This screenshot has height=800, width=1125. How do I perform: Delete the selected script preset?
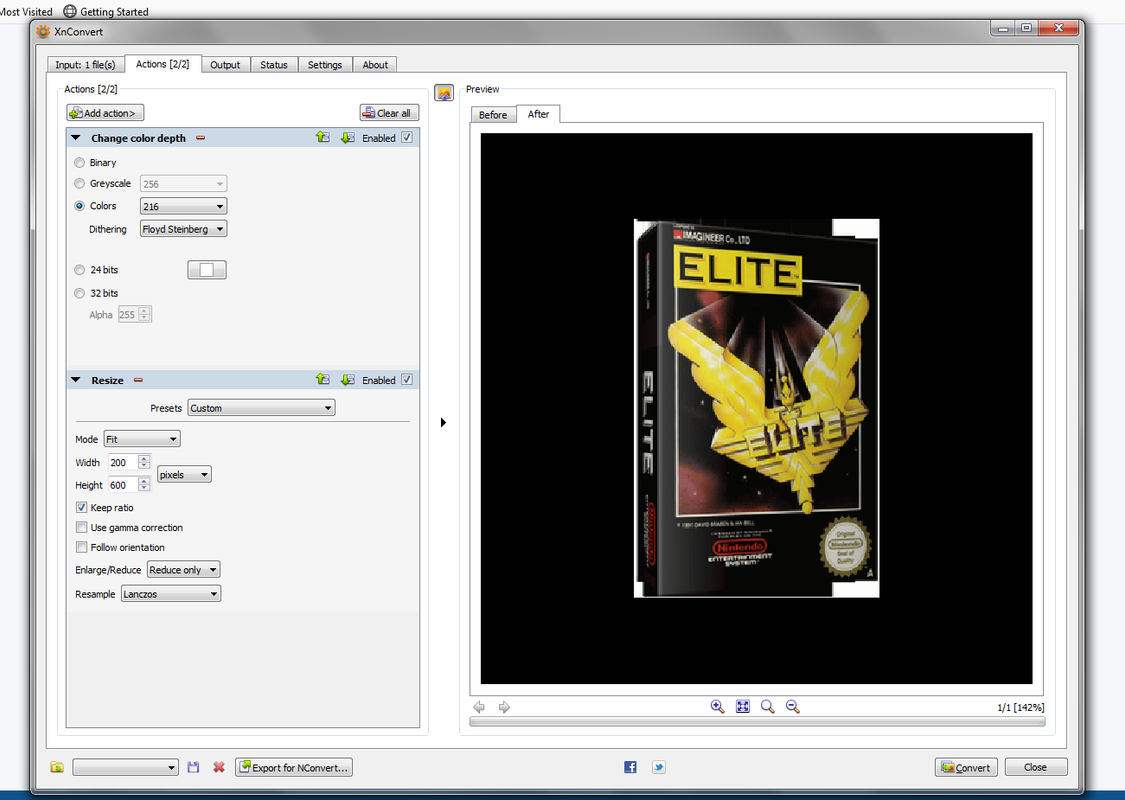[x=219, y=767]
